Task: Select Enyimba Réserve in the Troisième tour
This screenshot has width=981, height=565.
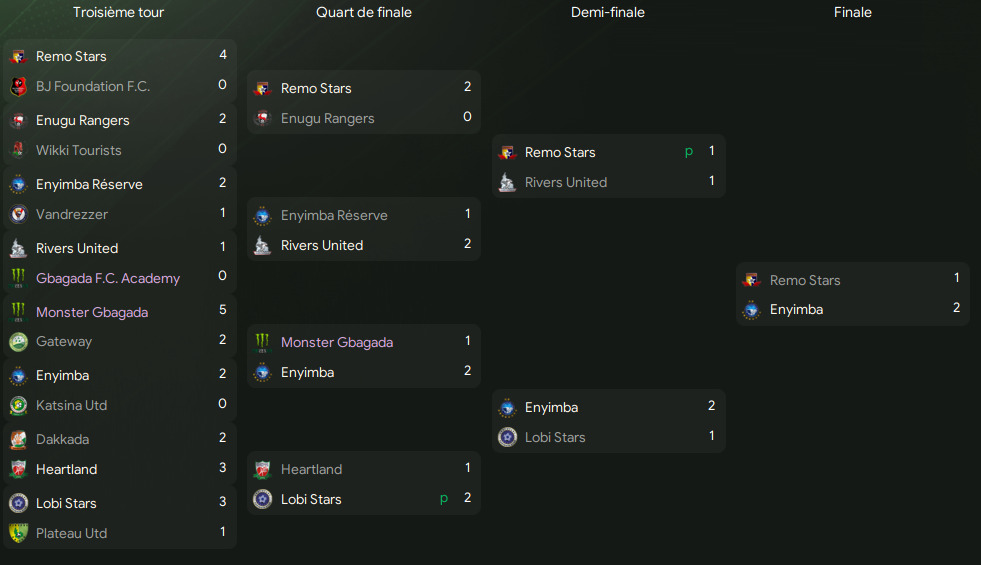Action: pos(89,184)
